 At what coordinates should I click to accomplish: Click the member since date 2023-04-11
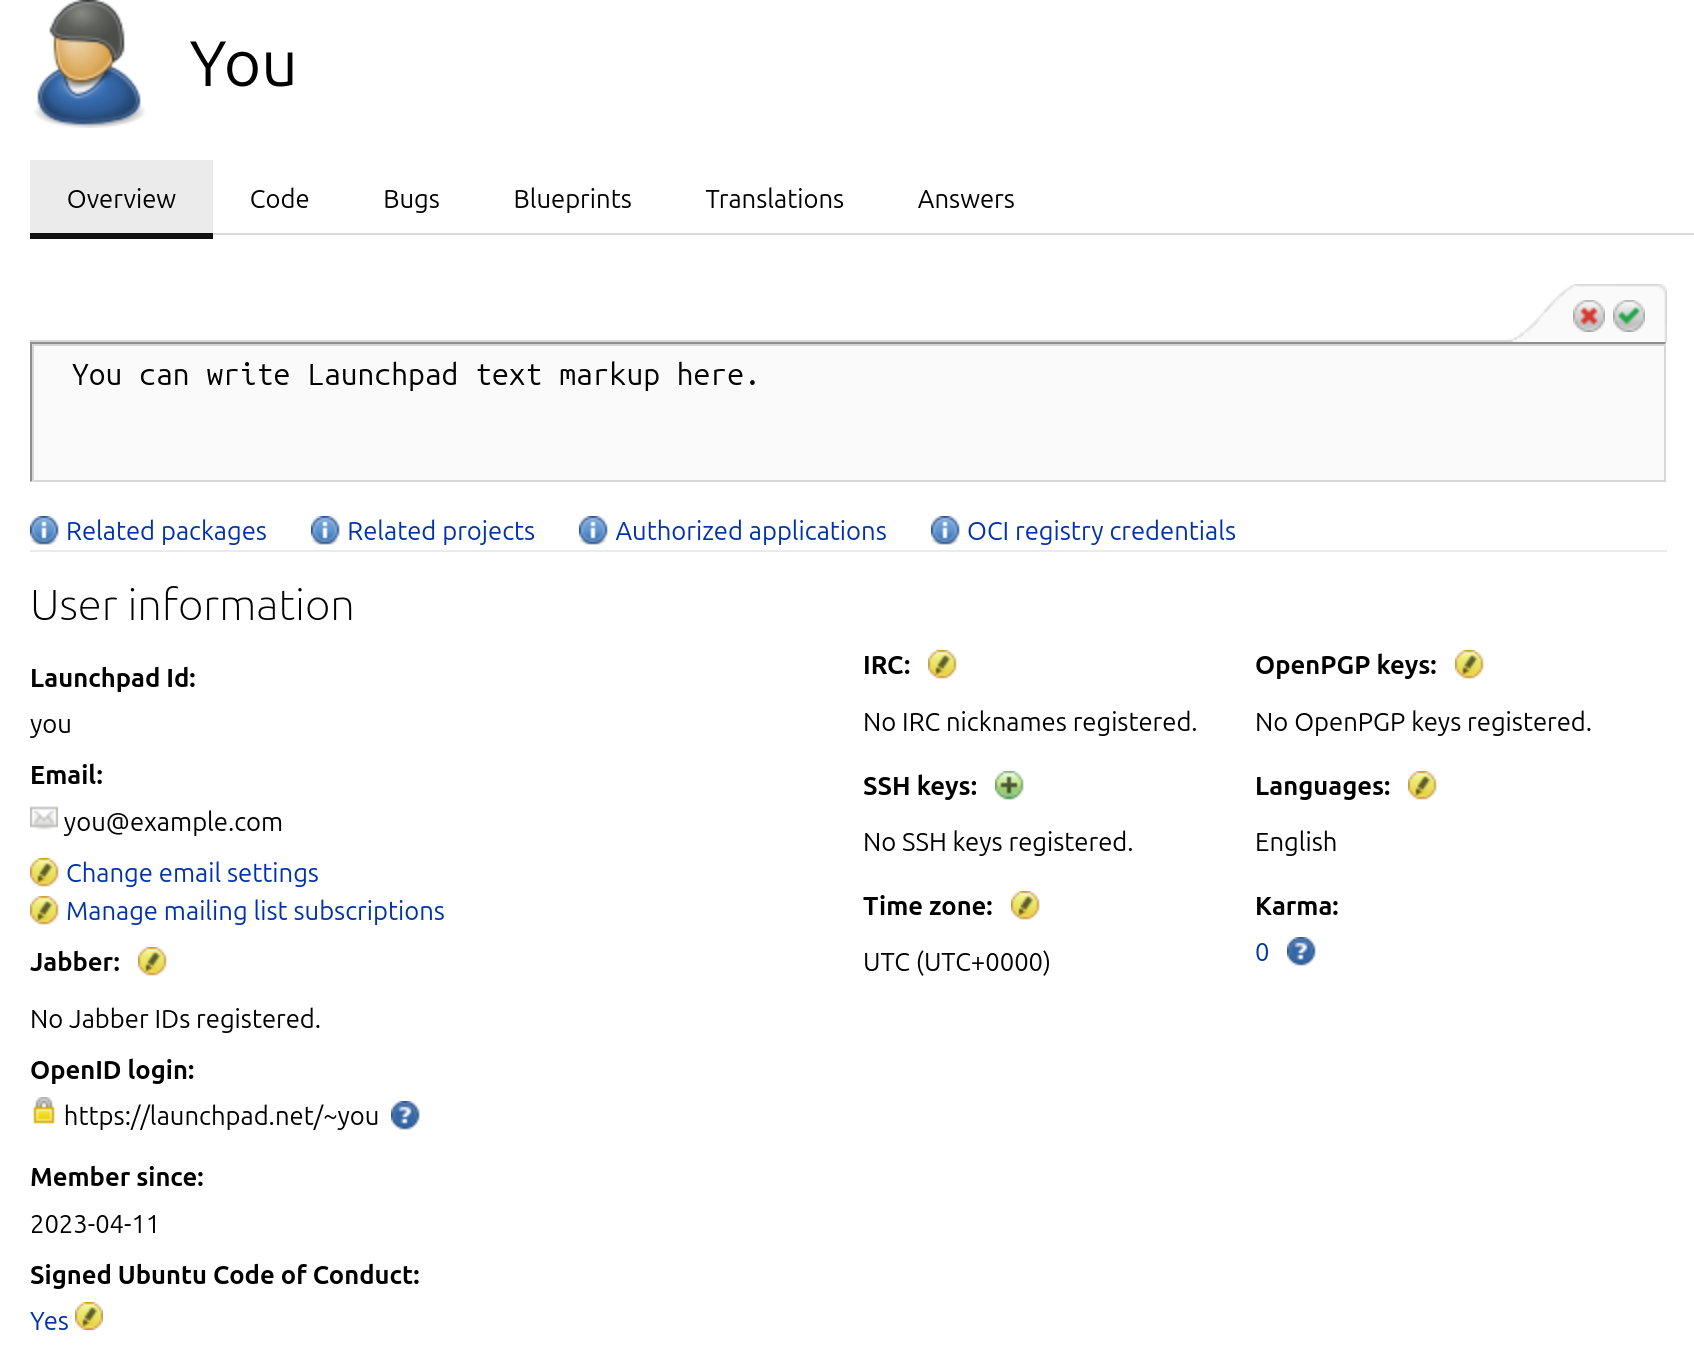click(94, 1224)
